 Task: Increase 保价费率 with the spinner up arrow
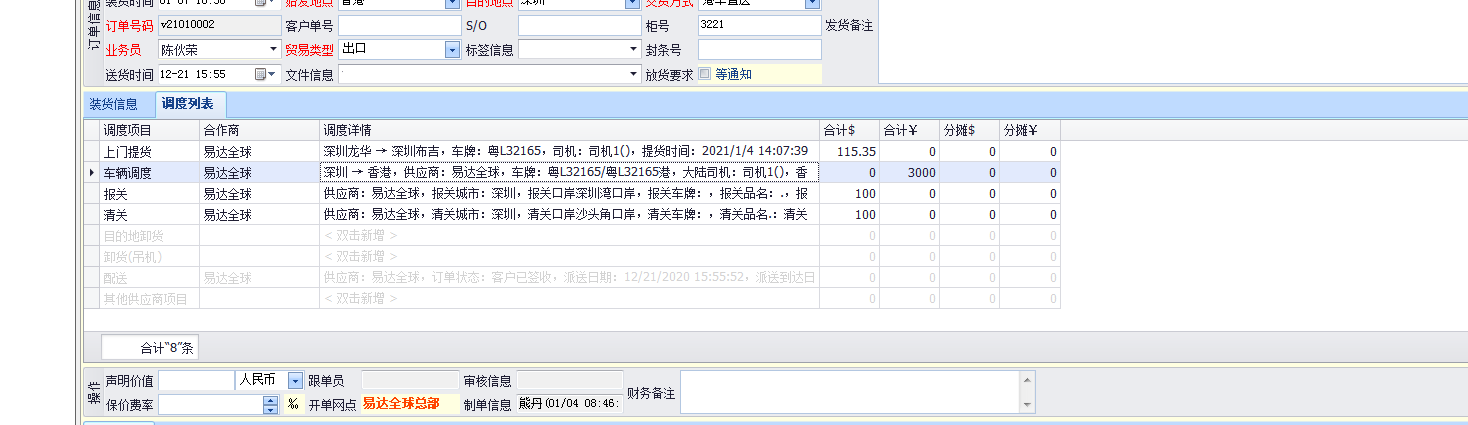point(270,400)
